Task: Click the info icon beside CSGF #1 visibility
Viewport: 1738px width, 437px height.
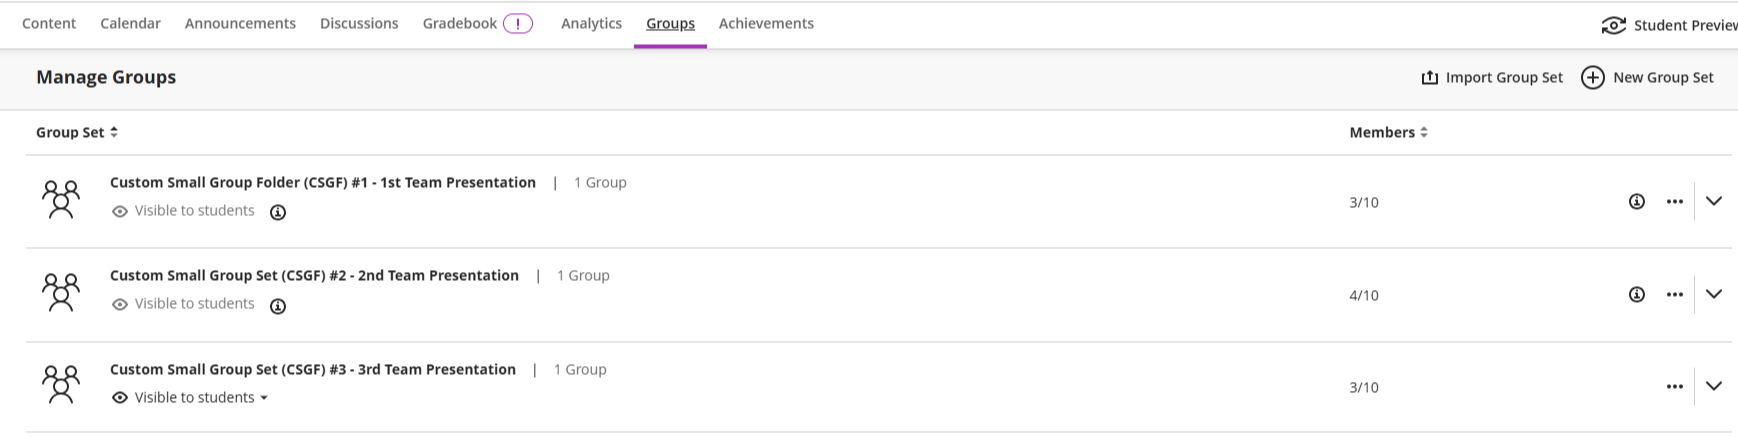Action: click(x=278, y=212)
